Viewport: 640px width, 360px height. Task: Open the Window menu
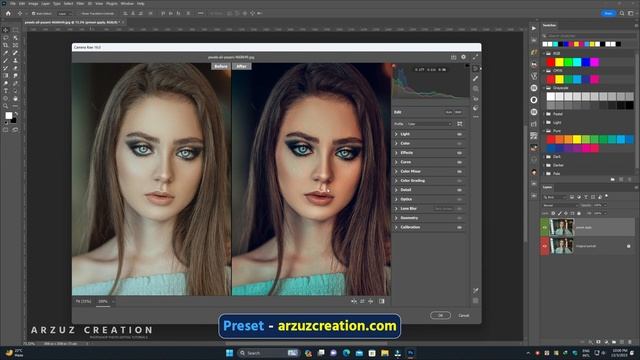(127, 3)
